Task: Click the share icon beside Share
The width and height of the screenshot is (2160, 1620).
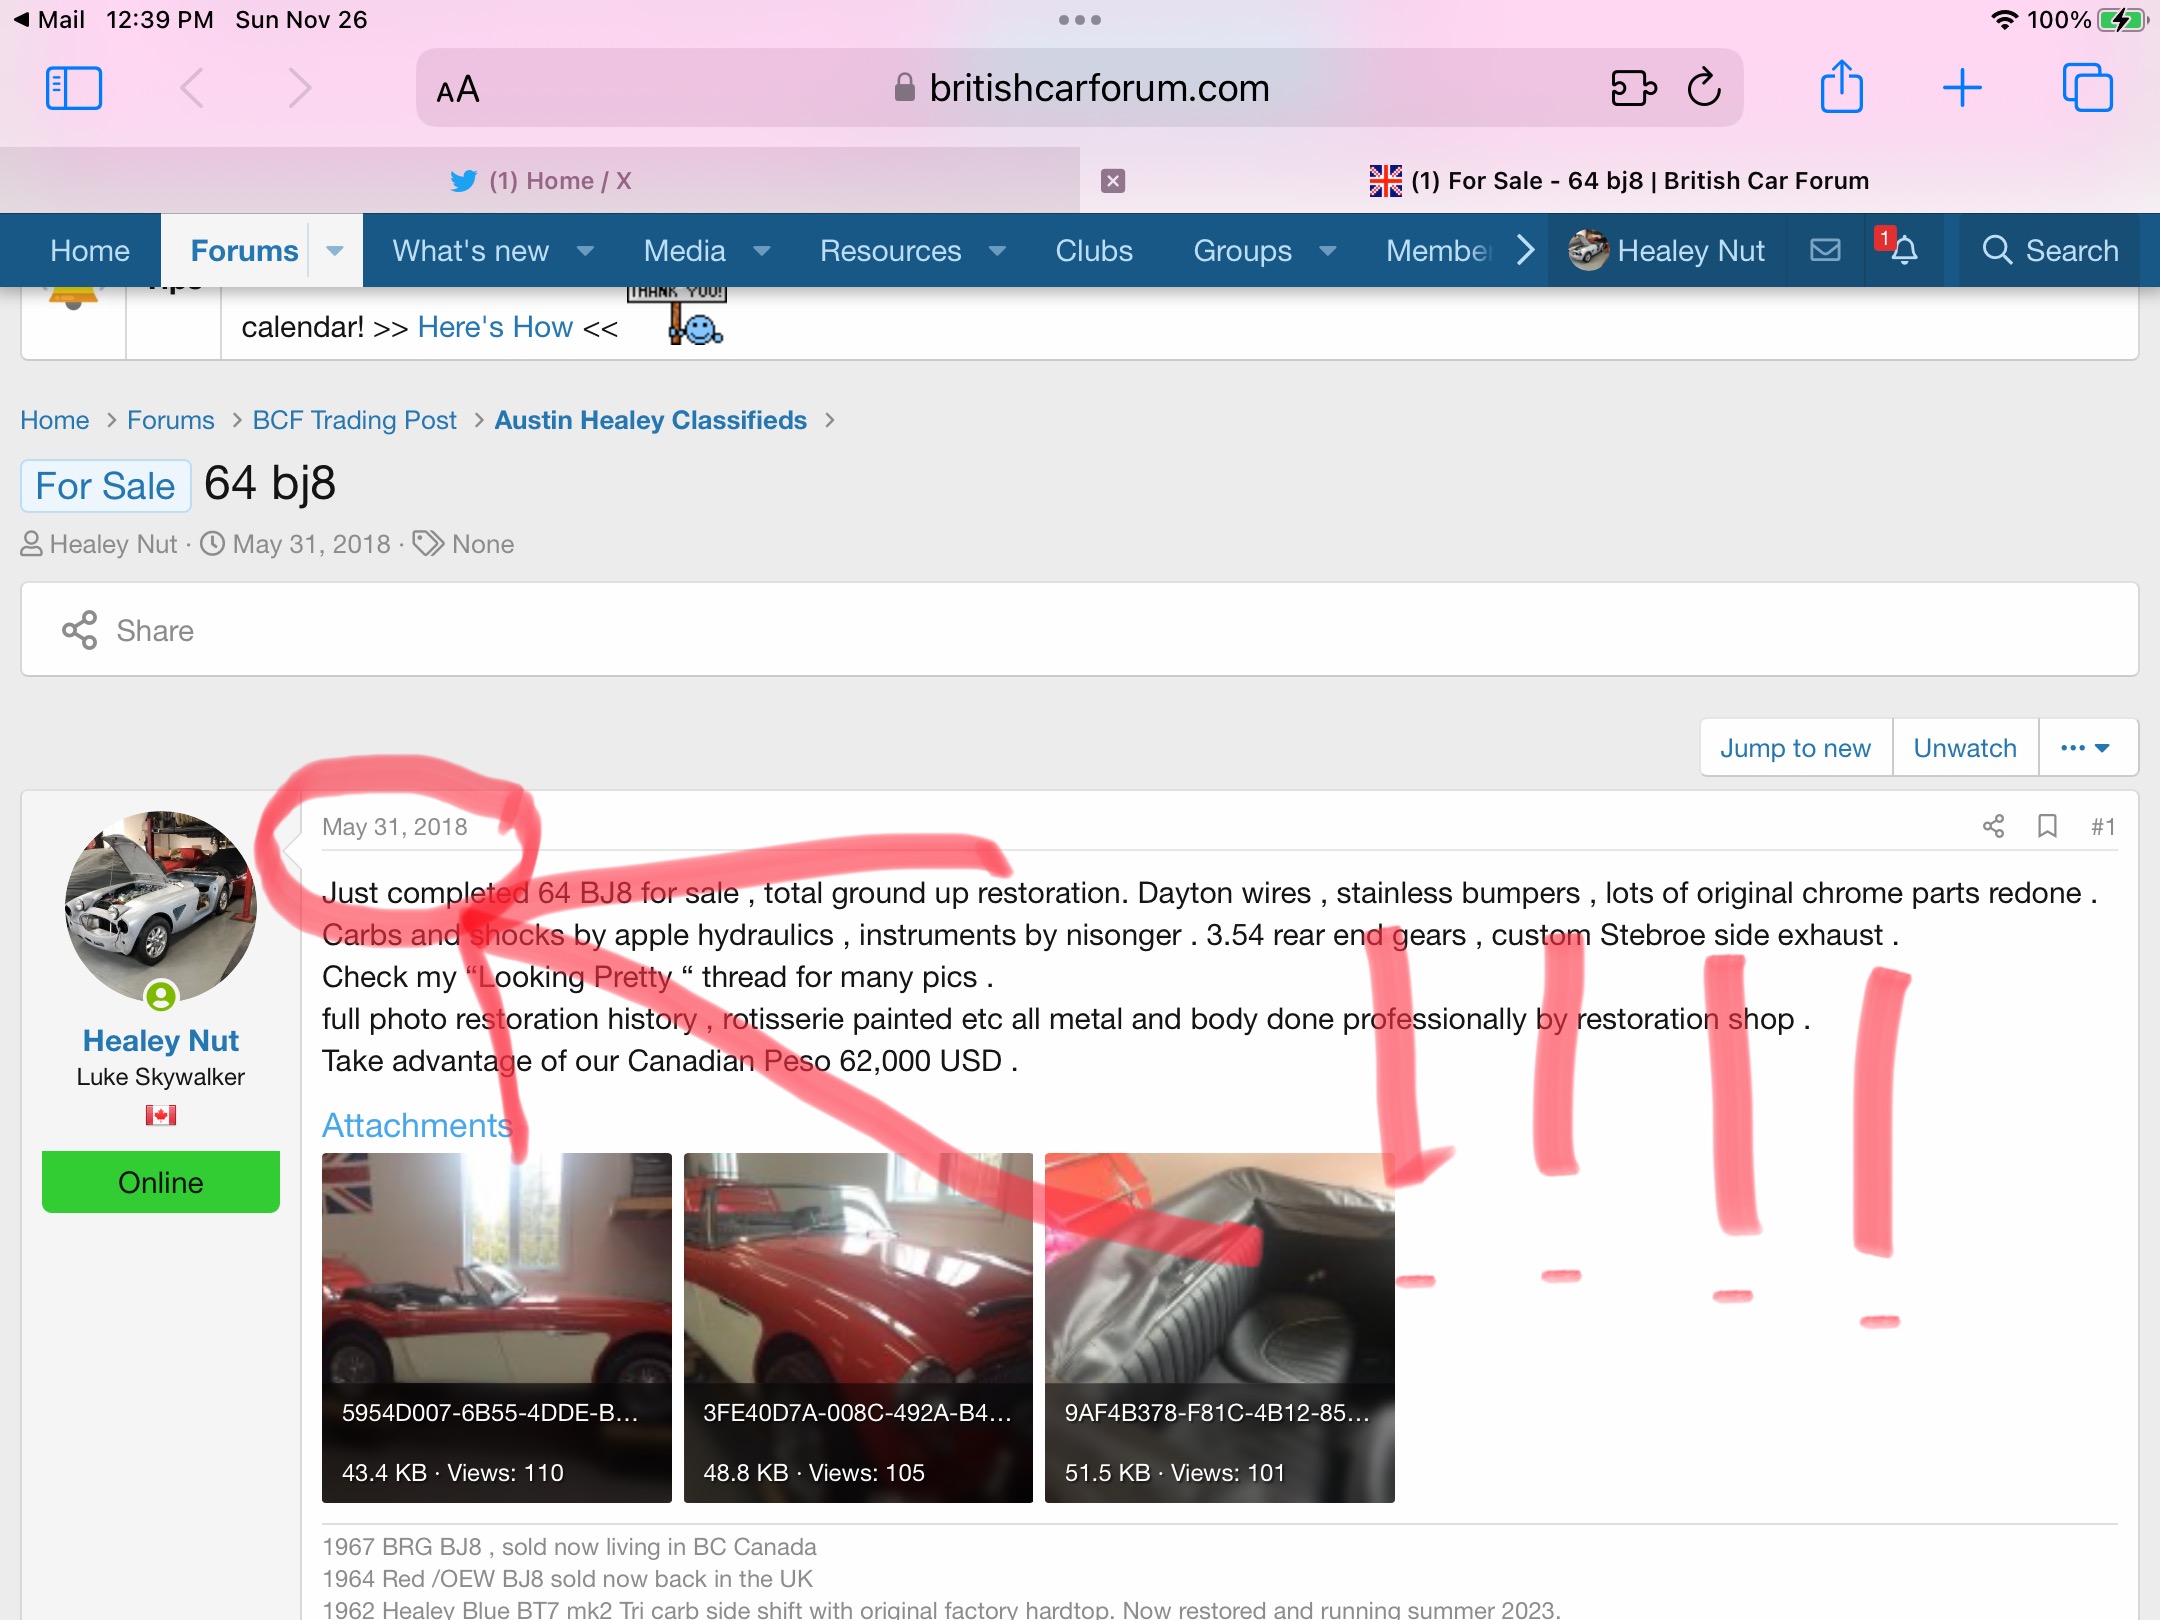Action: pyautogui.click(x=79, y=630)
